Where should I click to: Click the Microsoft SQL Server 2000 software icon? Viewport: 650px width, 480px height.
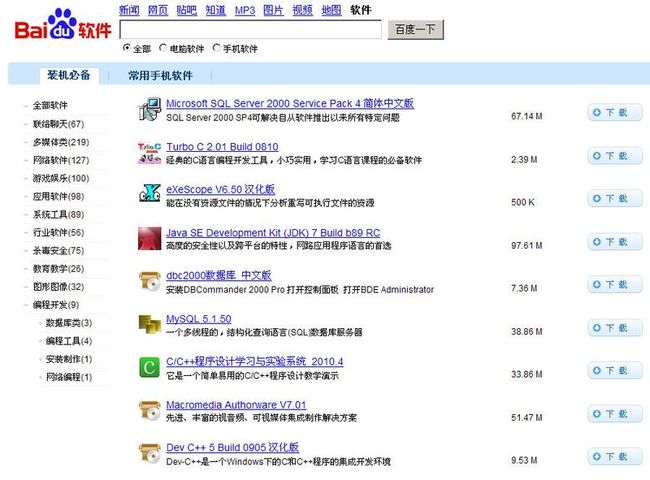[149, 109]
